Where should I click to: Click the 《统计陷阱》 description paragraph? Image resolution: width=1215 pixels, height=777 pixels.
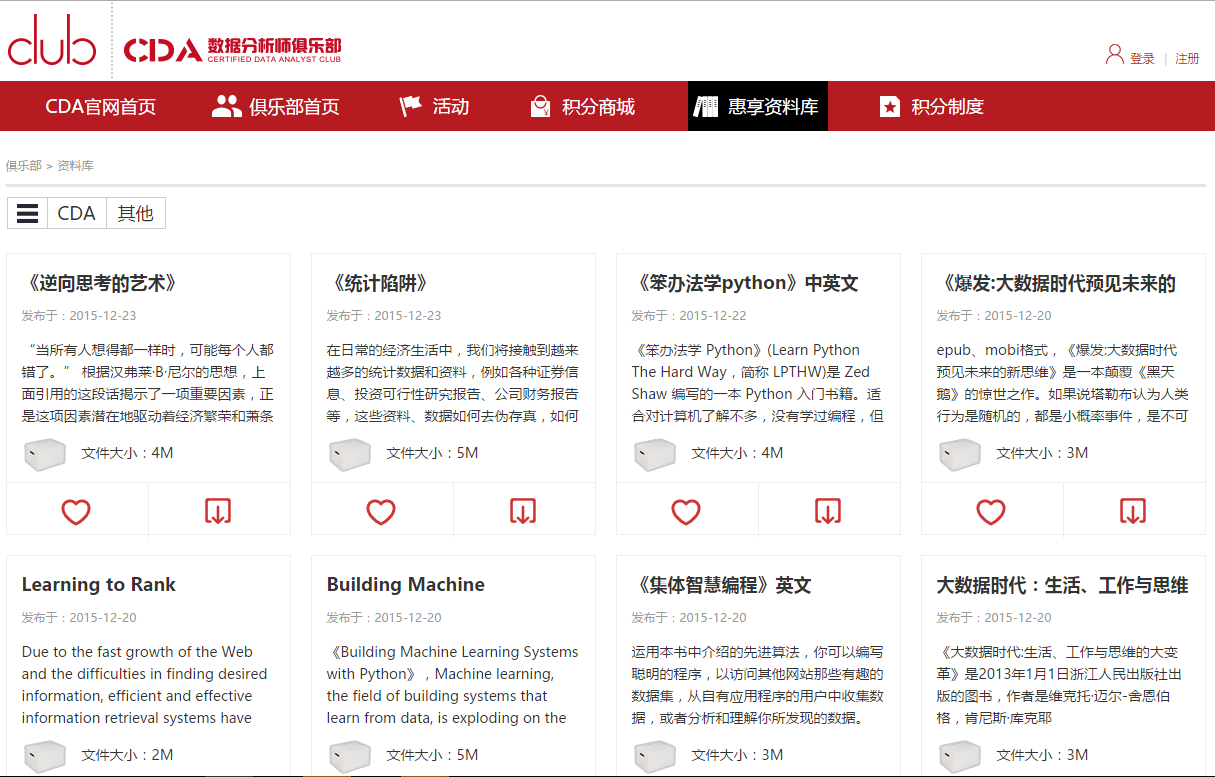coord(453,383)
